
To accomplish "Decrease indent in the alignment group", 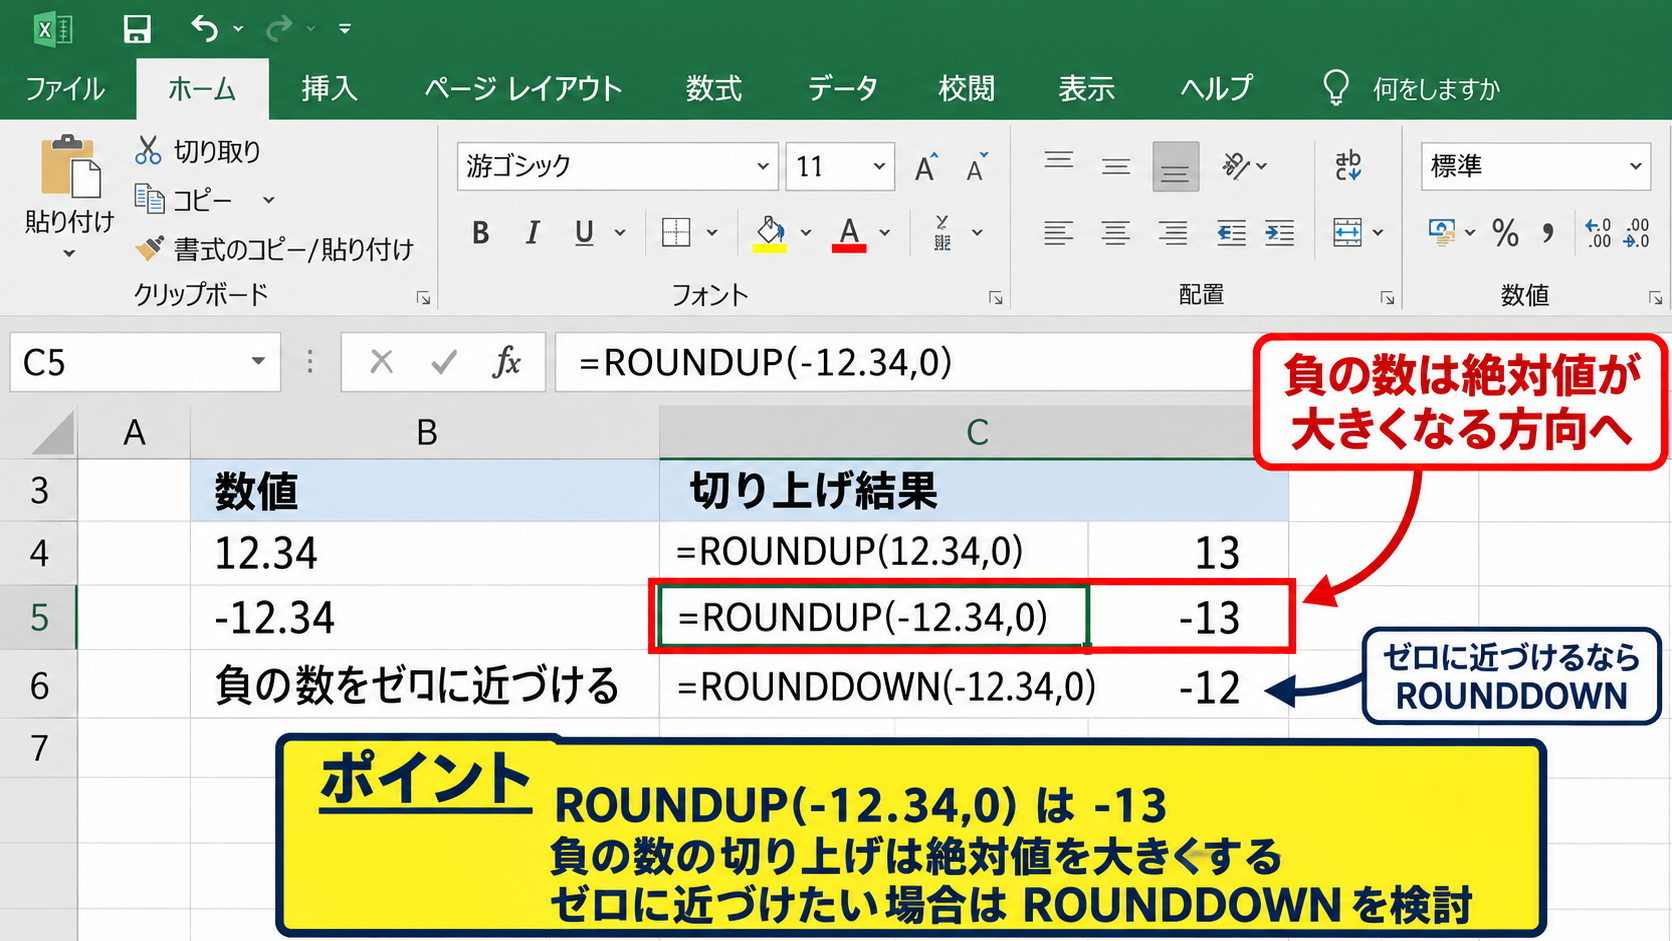I will tap(1231, 233).
